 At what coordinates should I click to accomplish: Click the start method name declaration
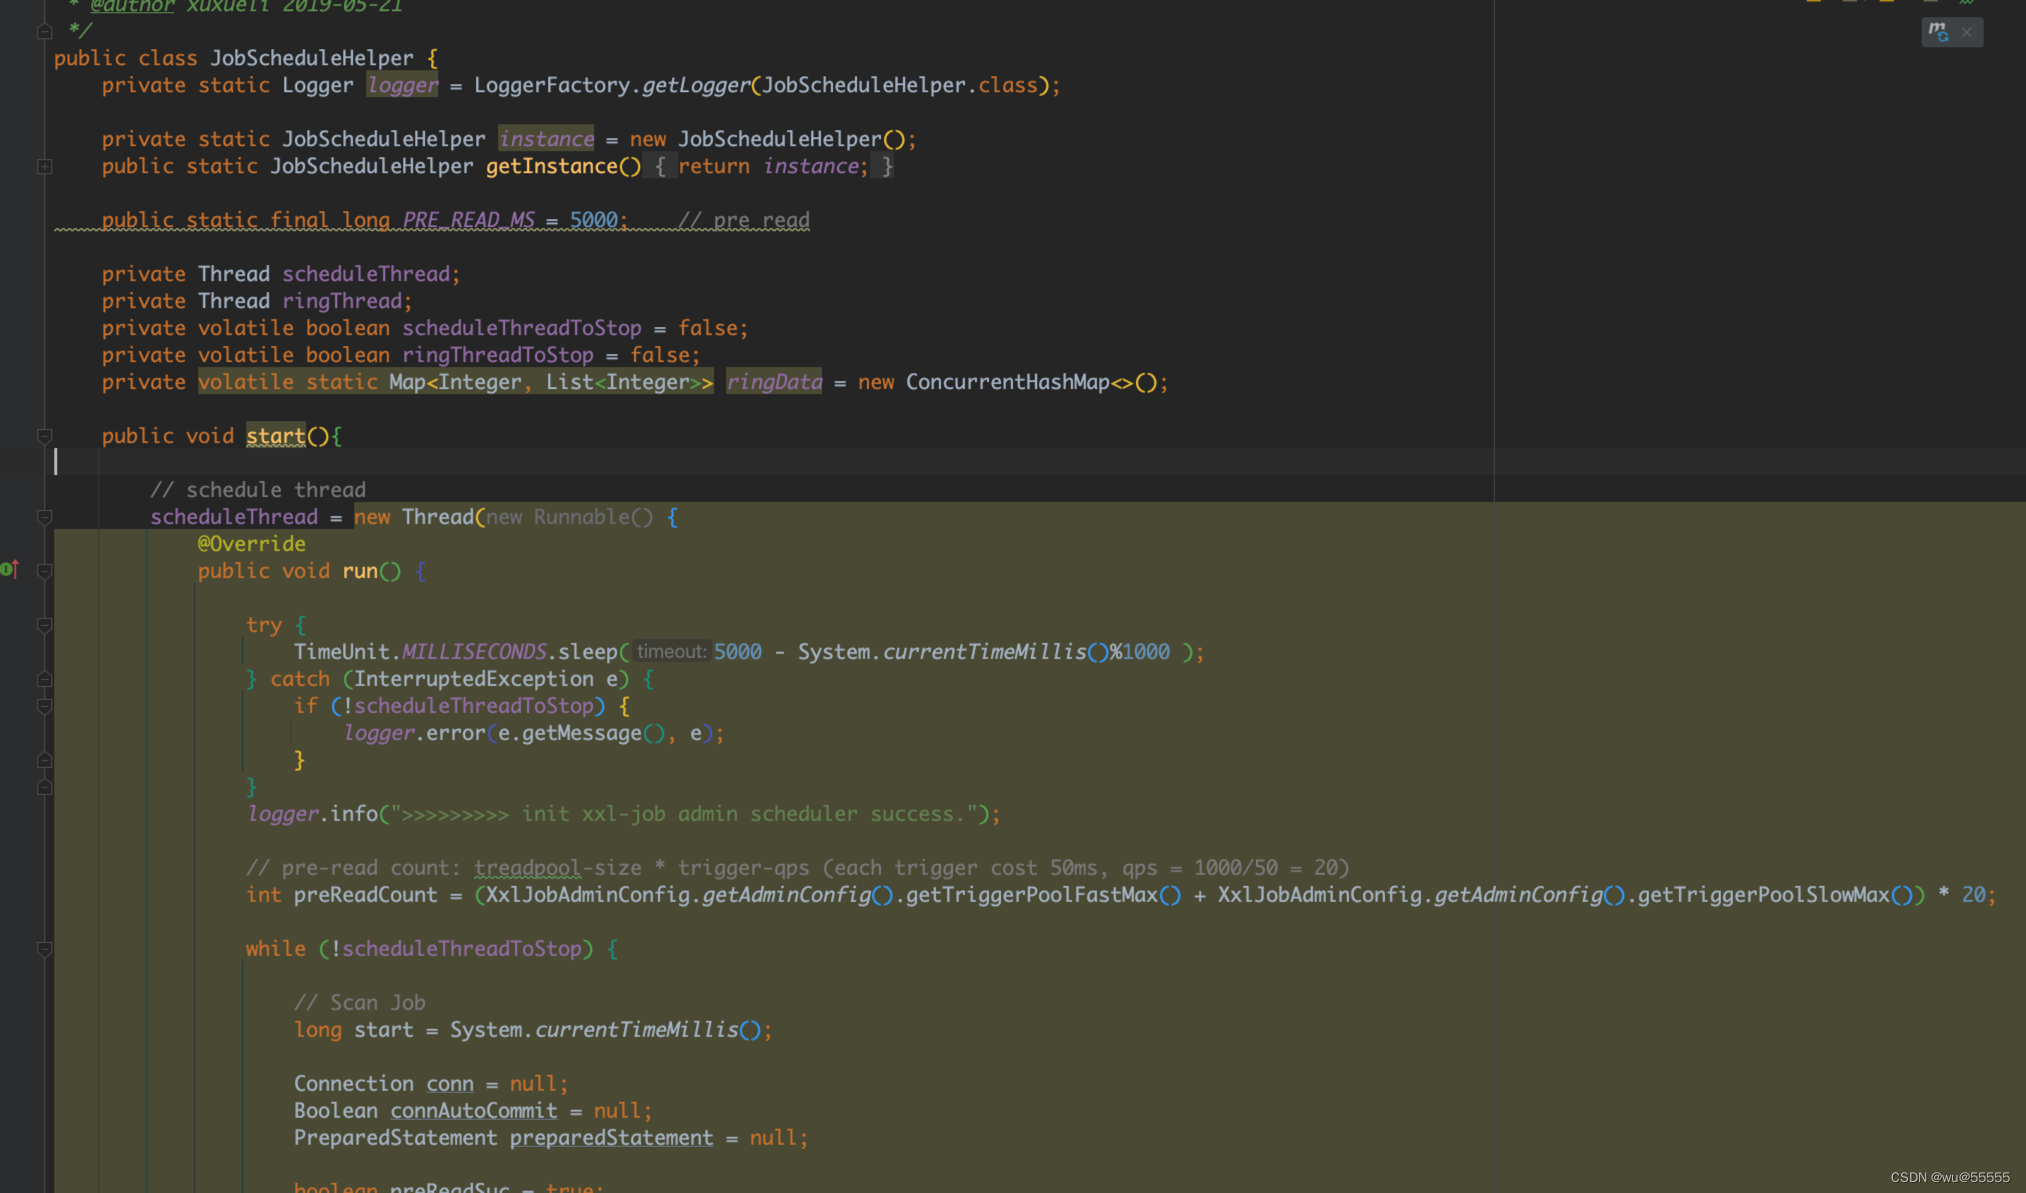point(275,436)
